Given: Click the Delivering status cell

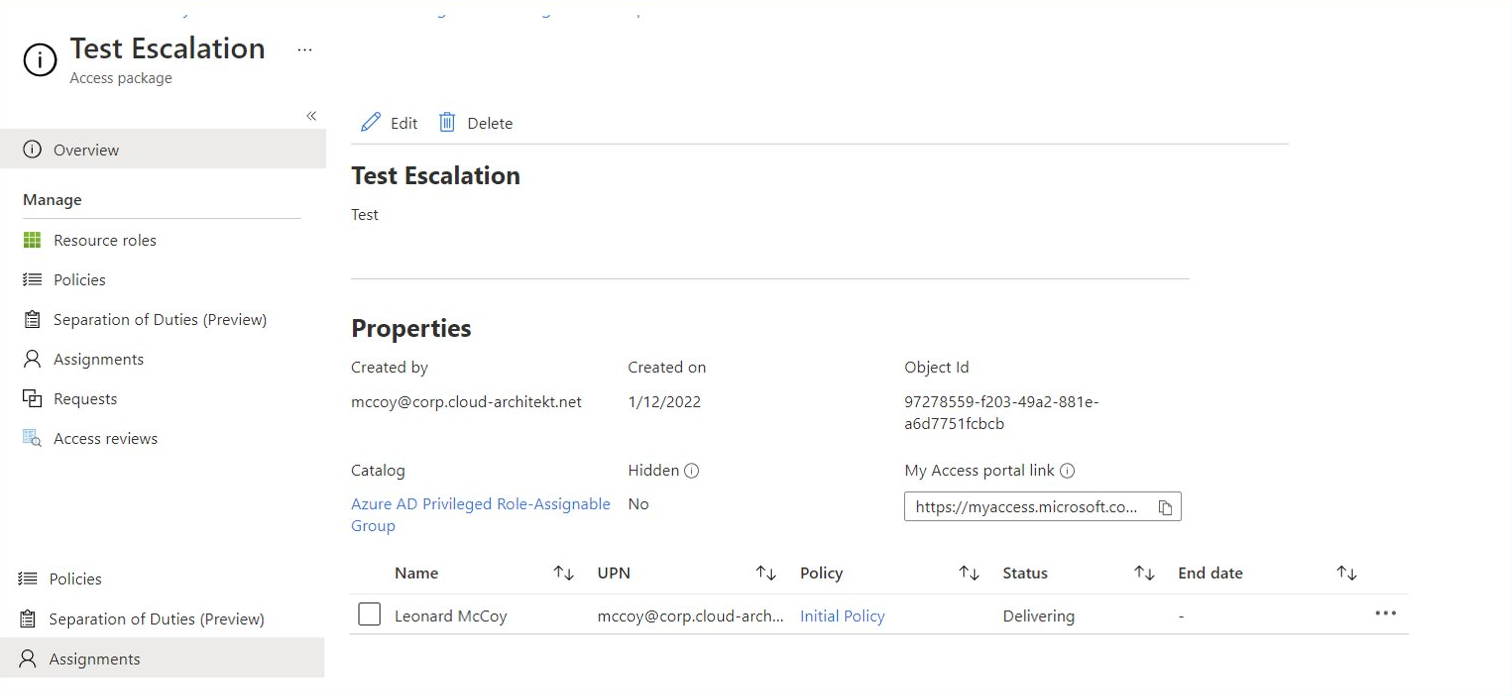Looking at the screenshot, I should point(1039,616).
